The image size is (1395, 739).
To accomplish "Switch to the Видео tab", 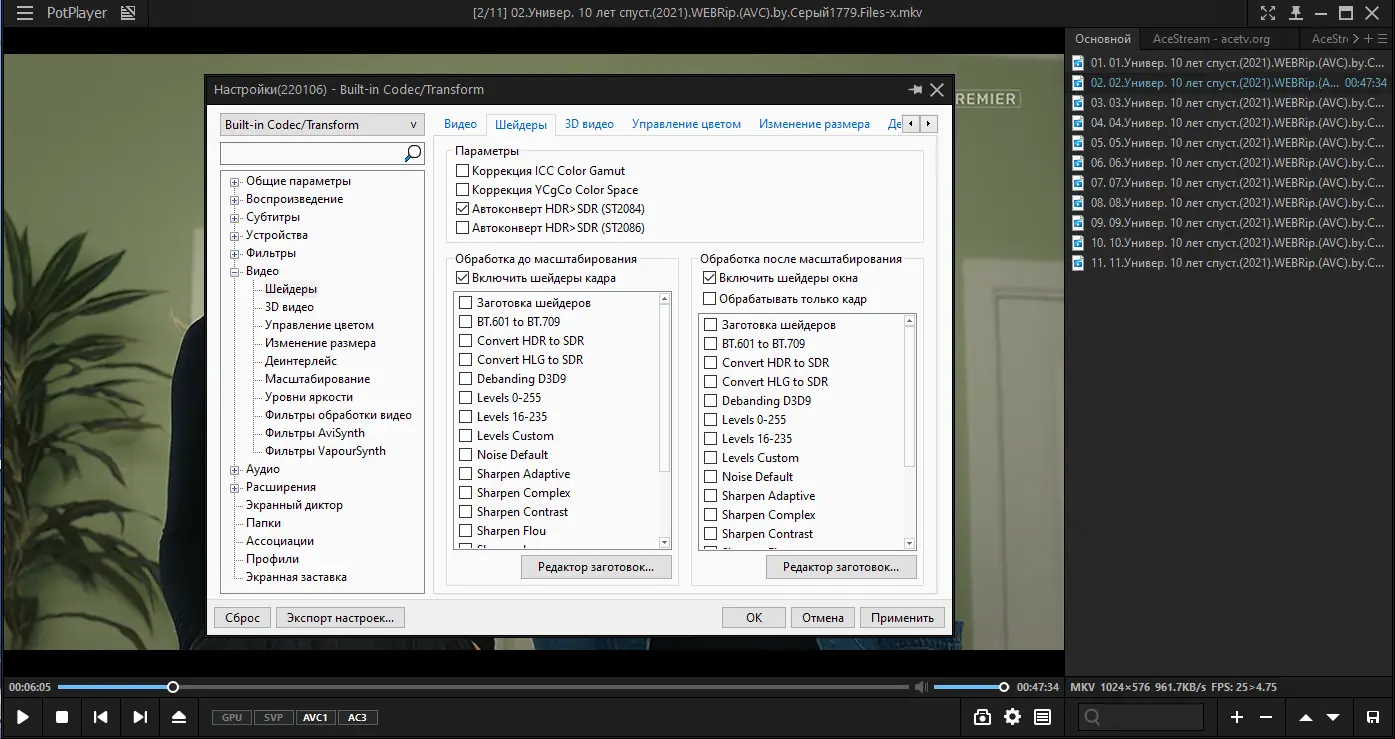I will [460, 124].
